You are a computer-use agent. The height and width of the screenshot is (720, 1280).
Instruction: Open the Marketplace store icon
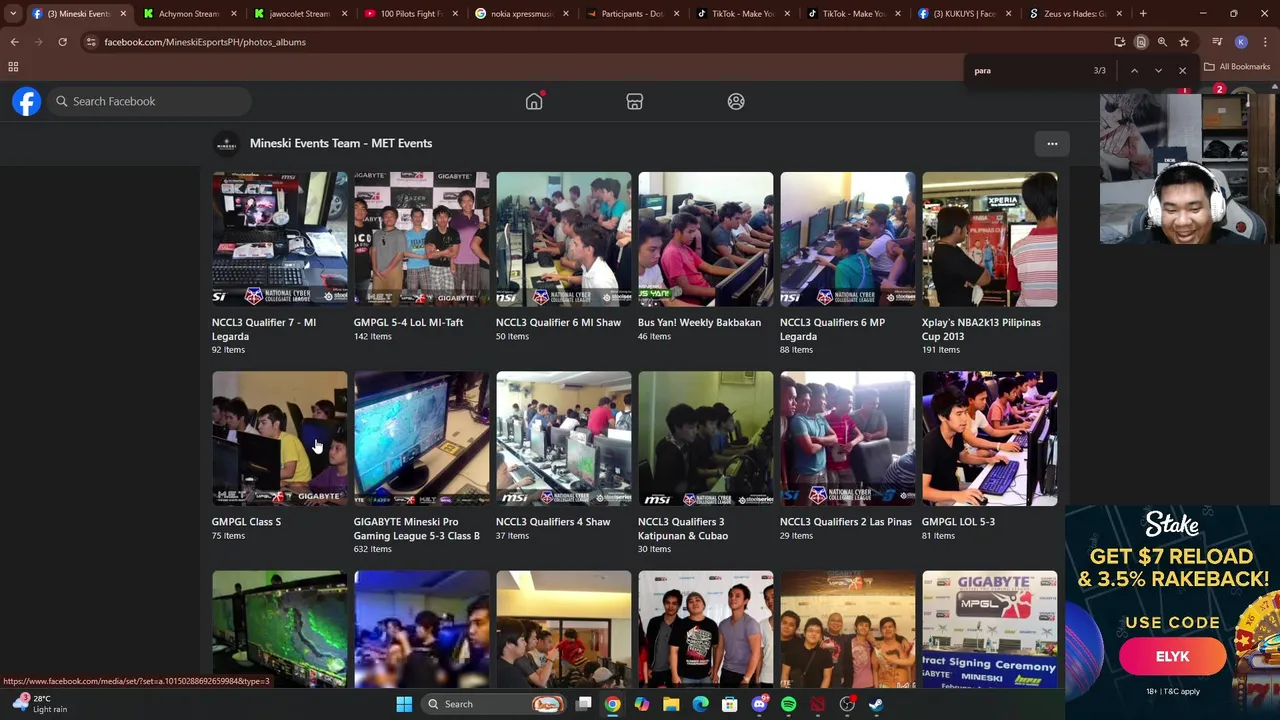click(x=634, y=101)
